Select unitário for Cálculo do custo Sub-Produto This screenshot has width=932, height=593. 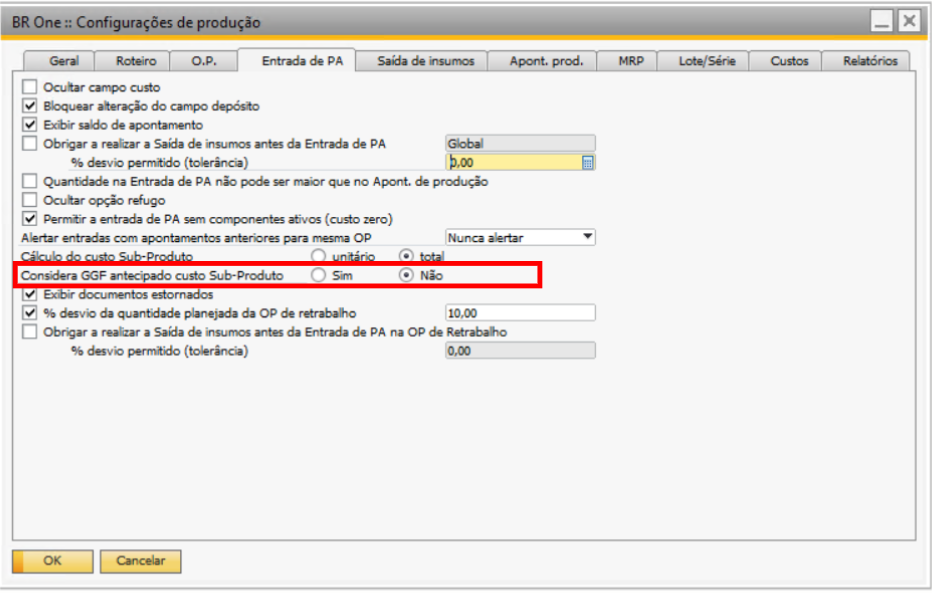click(x=319, y=257)
